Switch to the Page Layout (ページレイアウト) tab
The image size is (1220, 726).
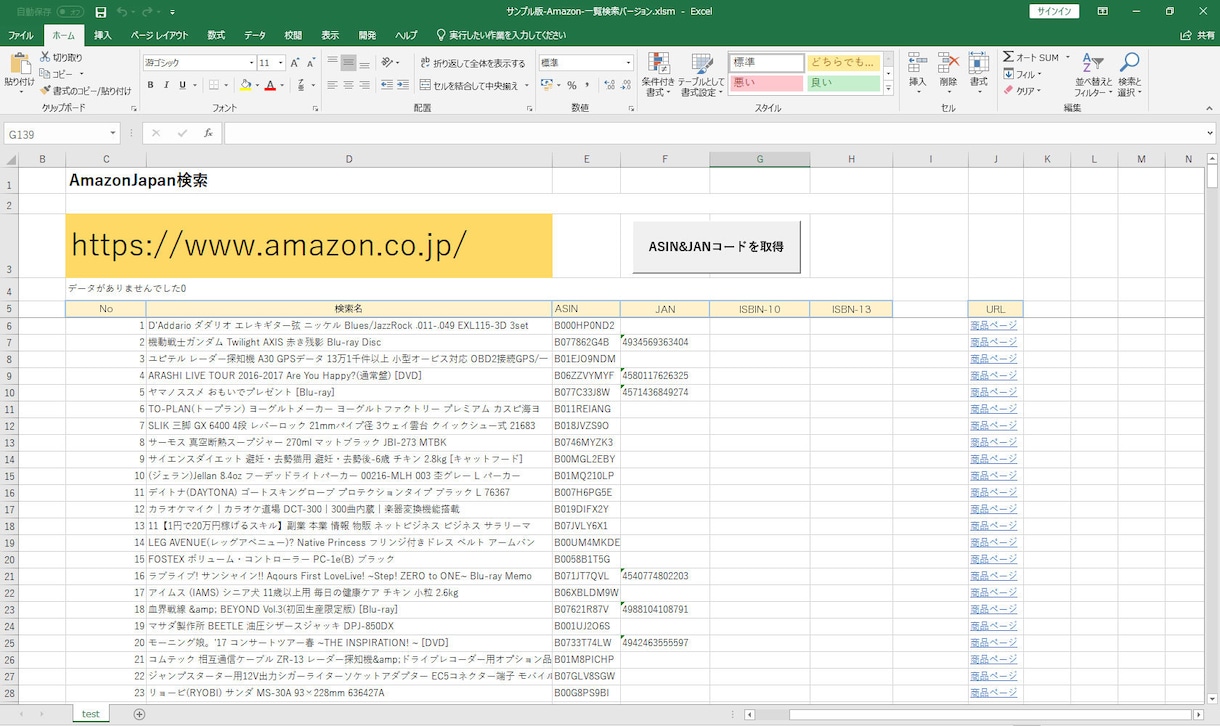tap(159, 35)
